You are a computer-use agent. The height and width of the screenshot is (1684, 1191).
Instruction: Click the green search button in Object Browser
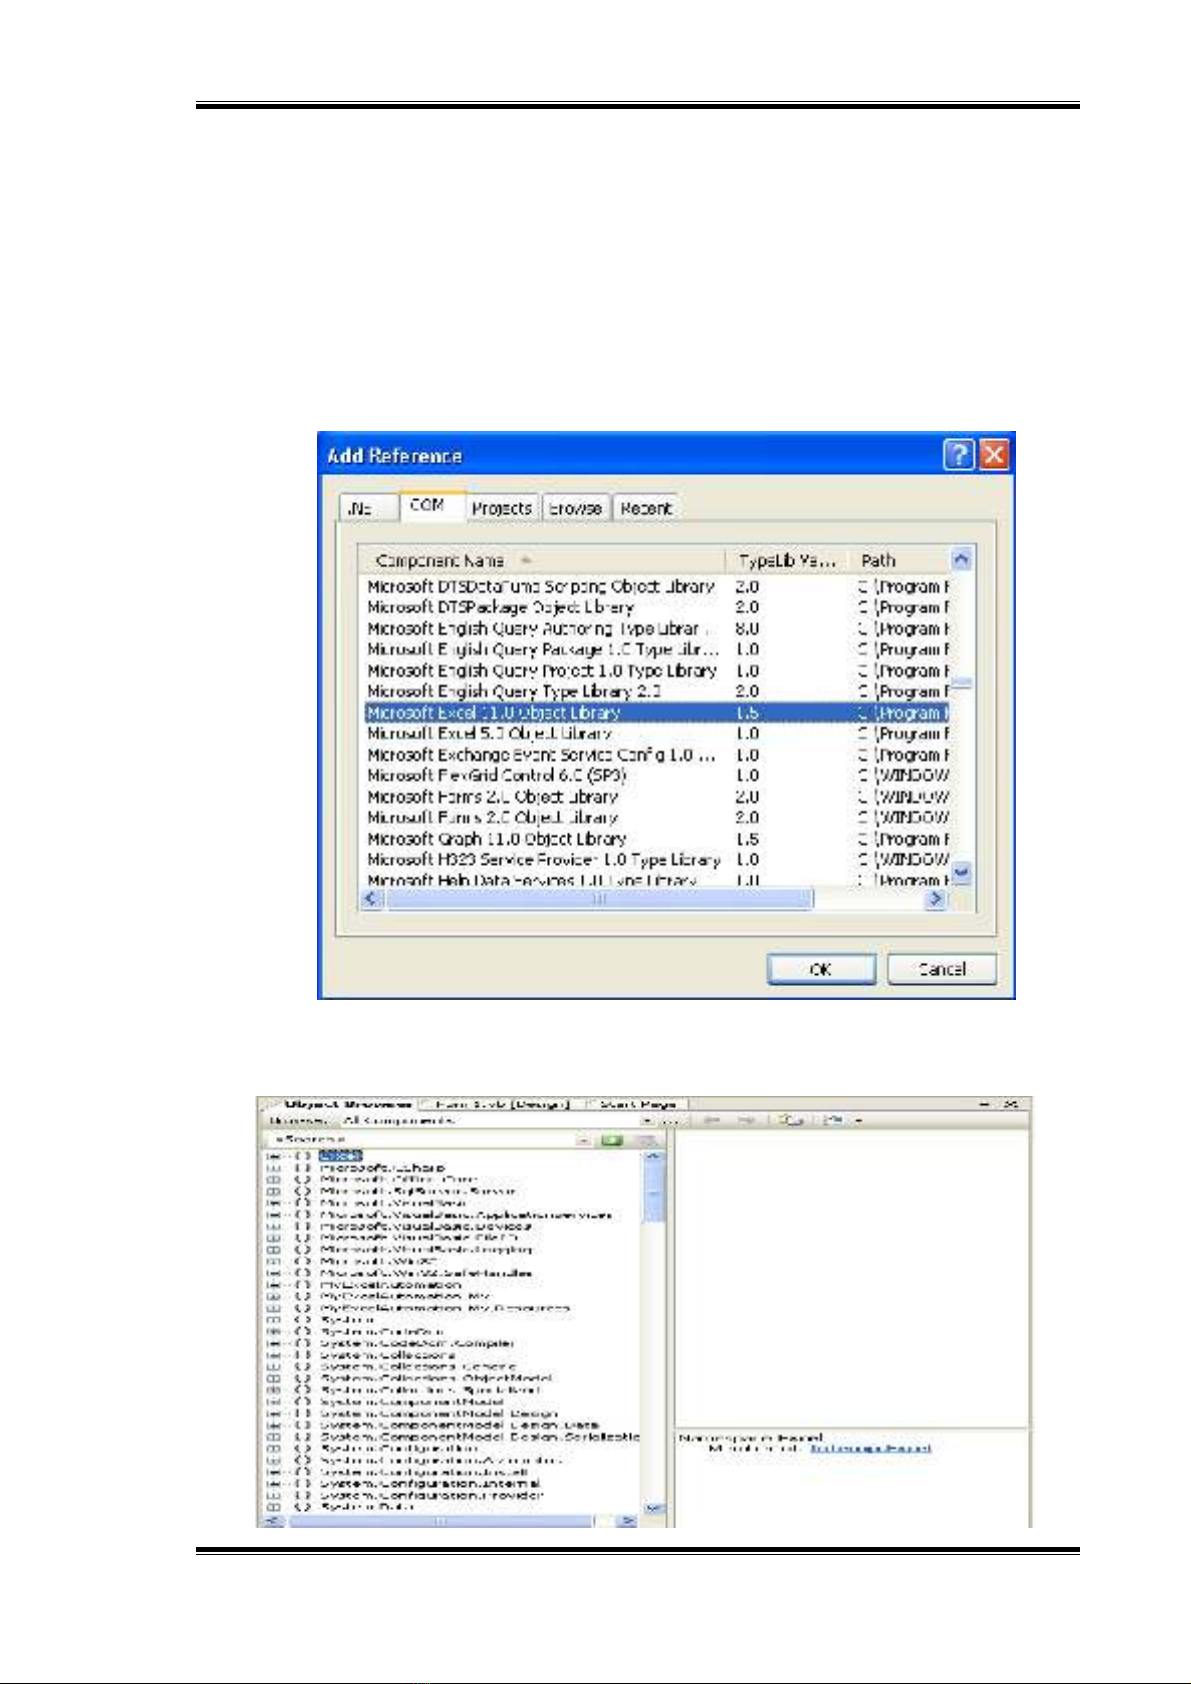pos(612,1140)
